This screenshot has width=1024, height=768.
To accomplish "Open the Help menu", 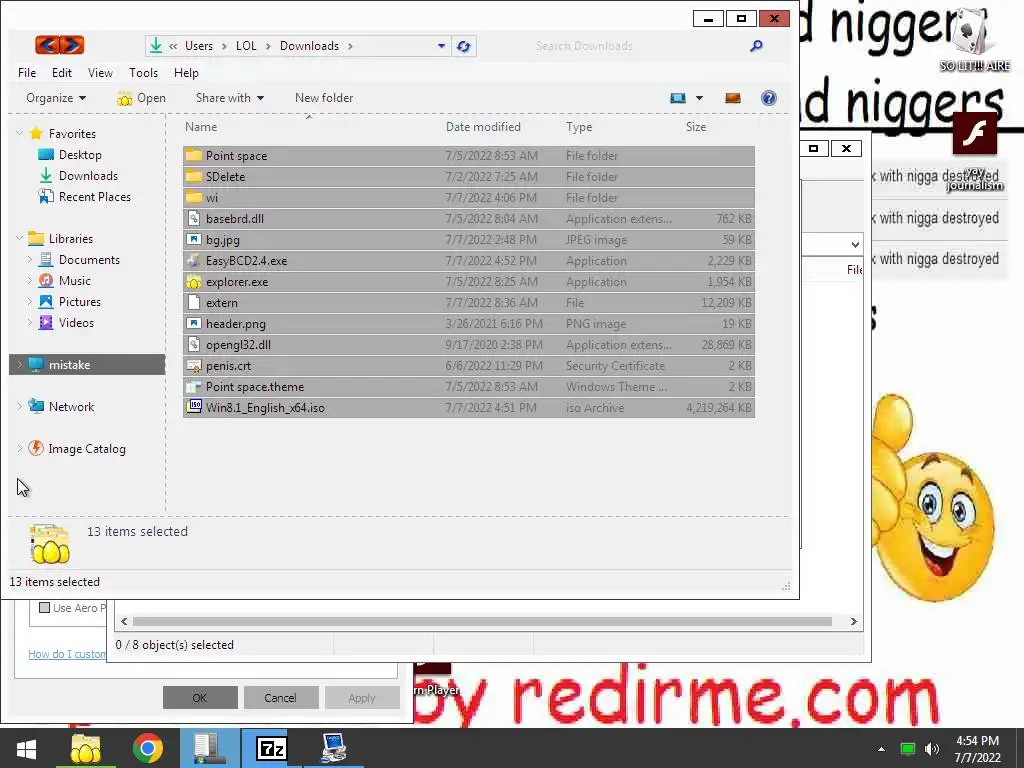I will coord(186,72).
